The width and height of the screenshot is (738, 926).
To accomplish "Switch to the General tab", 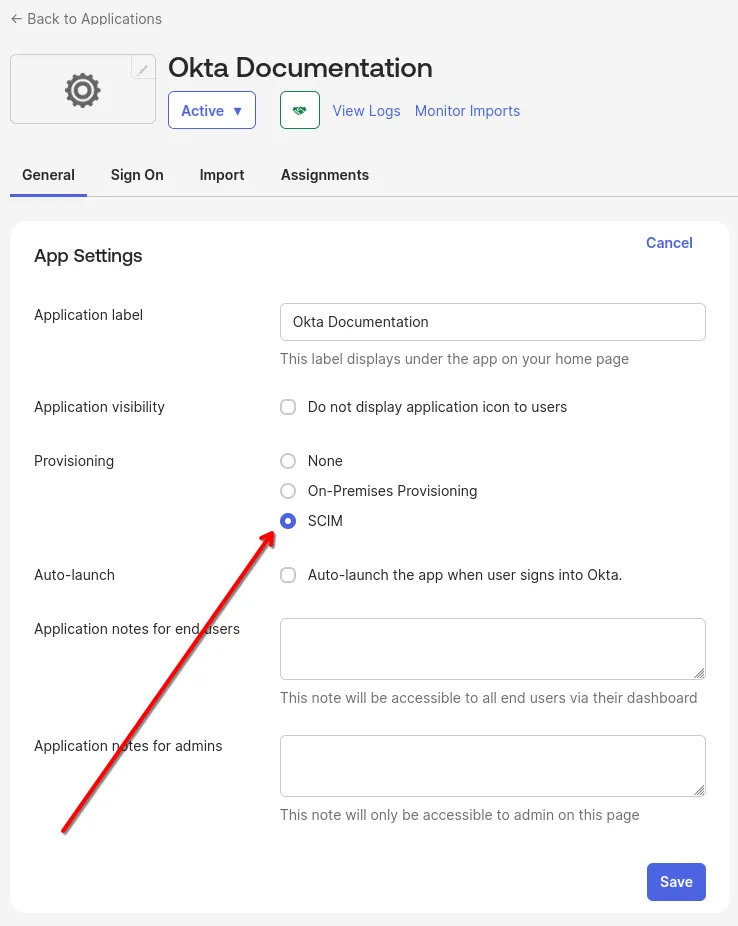I will (x=48, y=175).
